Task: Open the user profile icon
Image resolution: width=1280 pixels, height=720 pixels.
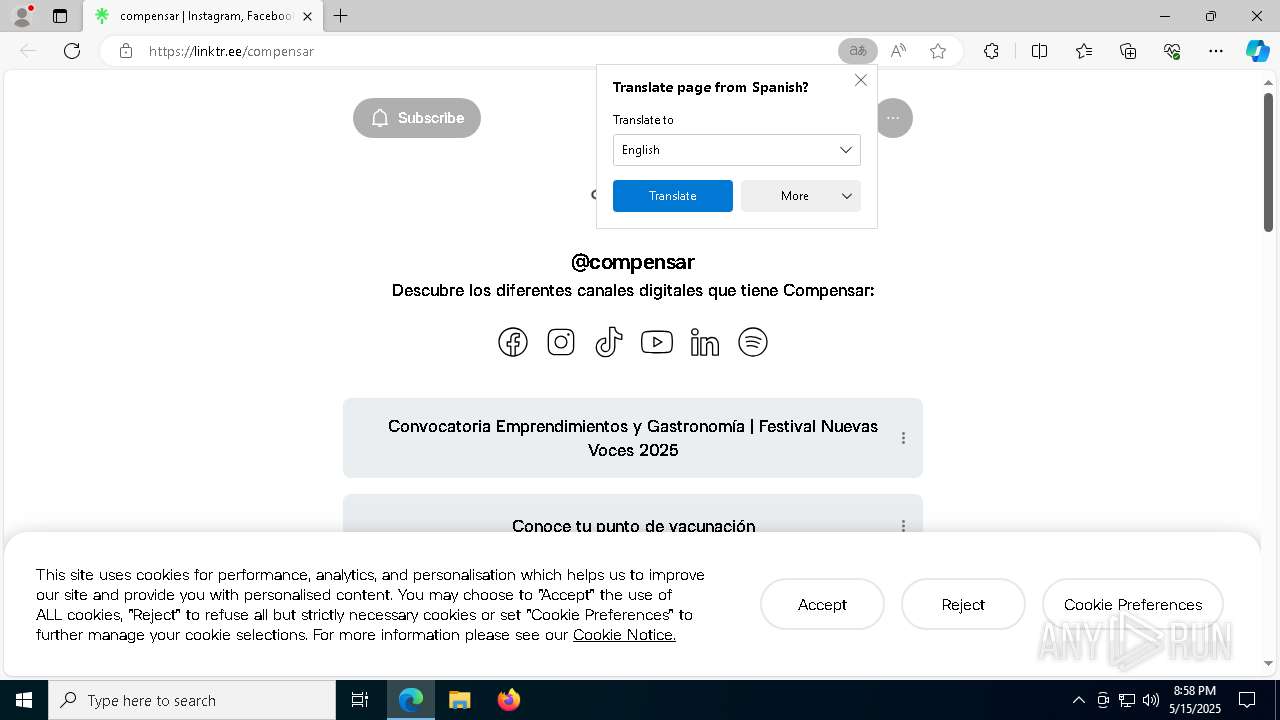Action: 22,16
